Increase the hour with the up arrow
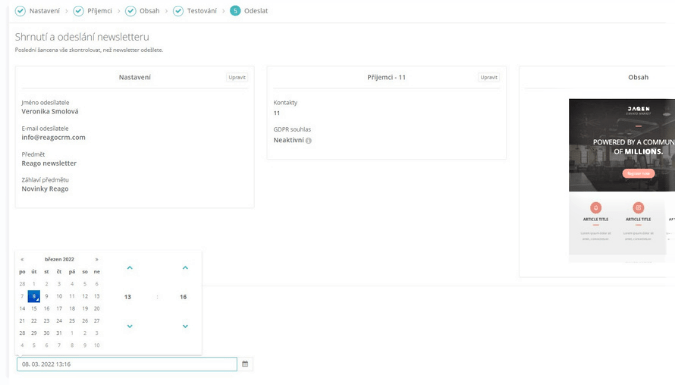 [130, 268]
